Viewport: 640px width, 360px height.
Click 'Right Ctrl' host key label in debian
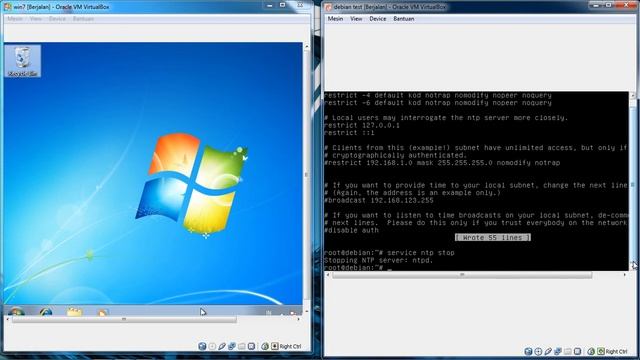pos(616,351)
